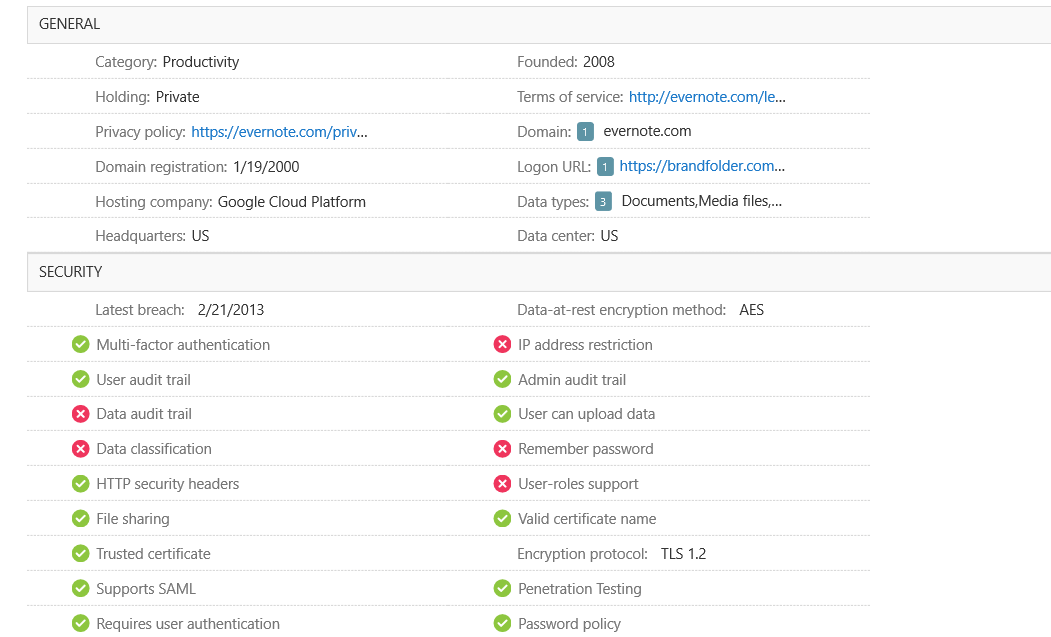Click the User-roles support label
The width and height of the screenshot is (1051, 637).
578,484
